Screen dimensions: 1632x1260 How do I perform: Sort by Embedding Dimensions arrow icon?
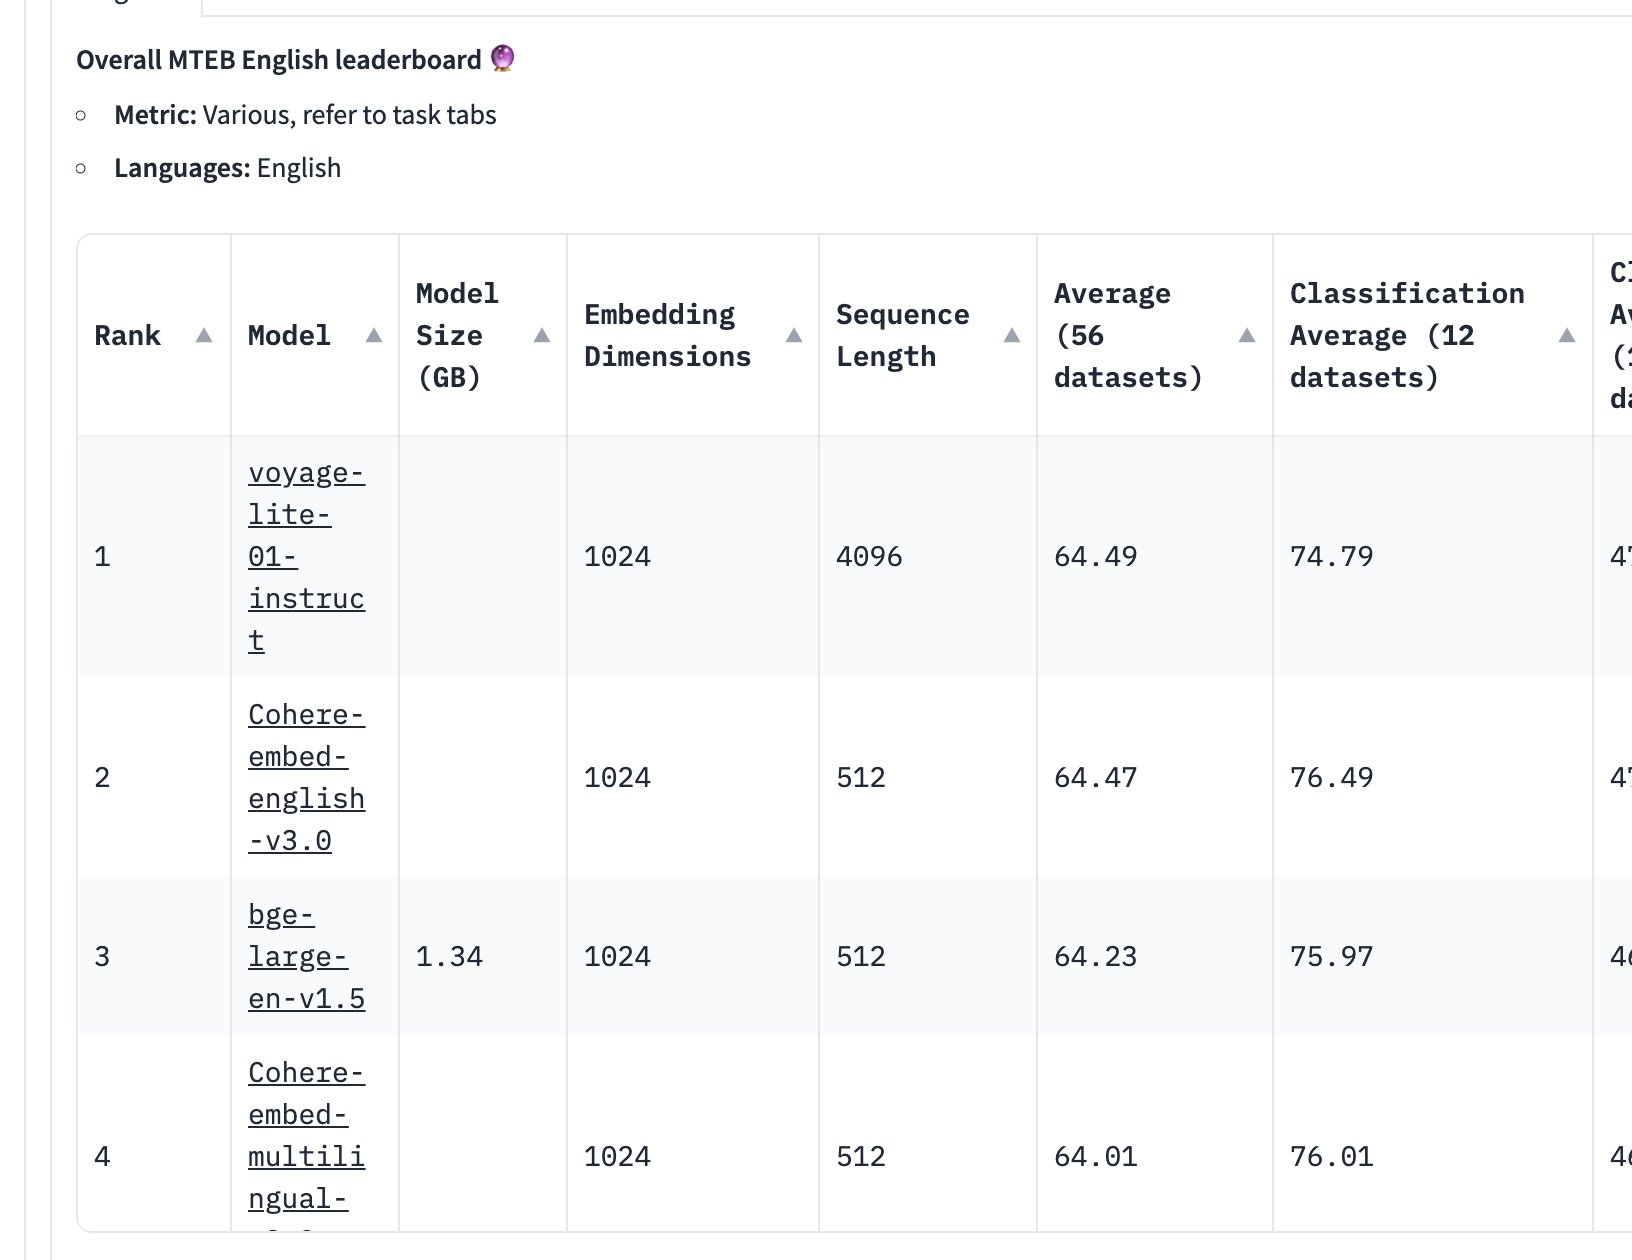tap(794, 336)
